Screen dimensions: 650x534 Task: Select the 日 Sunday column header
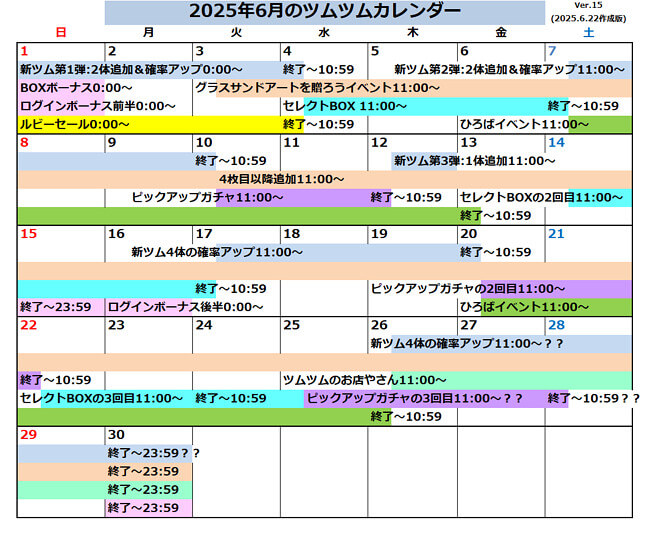(x=61, y=32)
